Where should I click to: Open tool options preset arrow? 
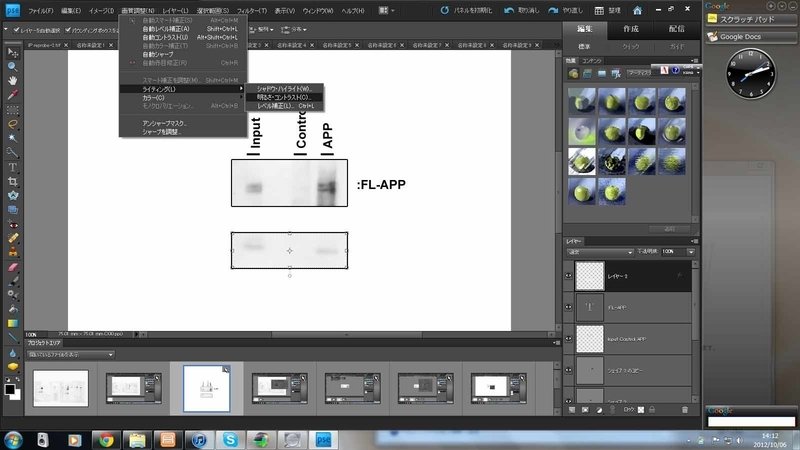[6, 30]
